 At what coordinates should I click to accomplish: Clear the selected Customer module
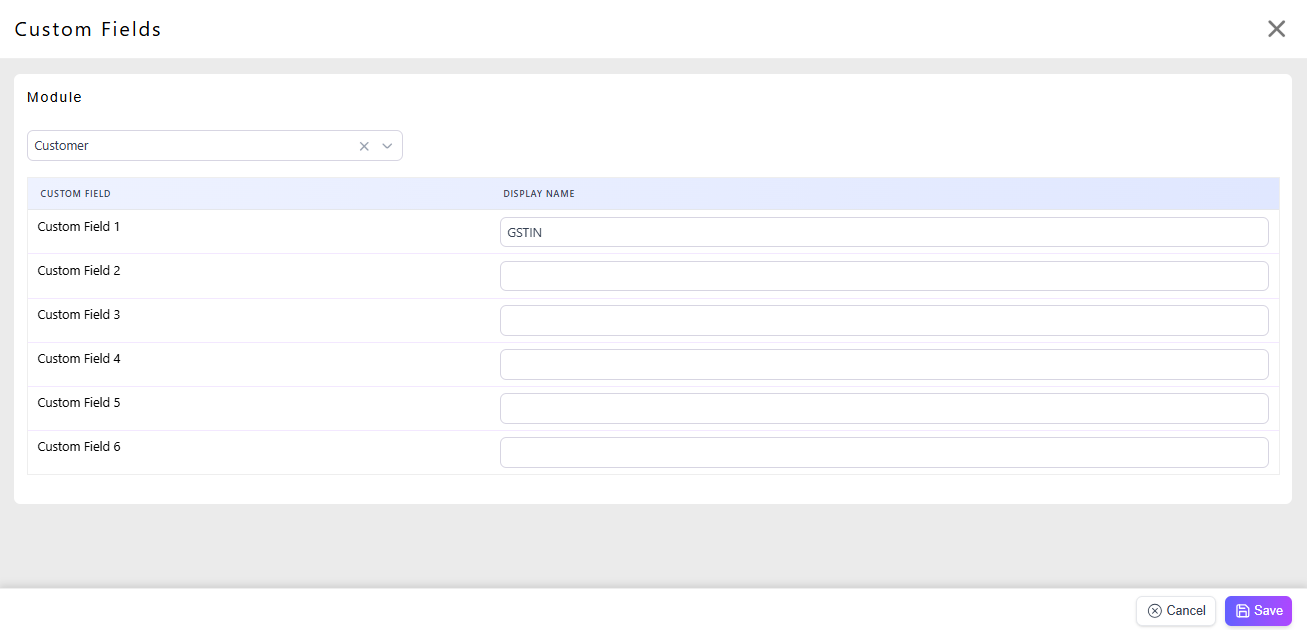(364, 146)
